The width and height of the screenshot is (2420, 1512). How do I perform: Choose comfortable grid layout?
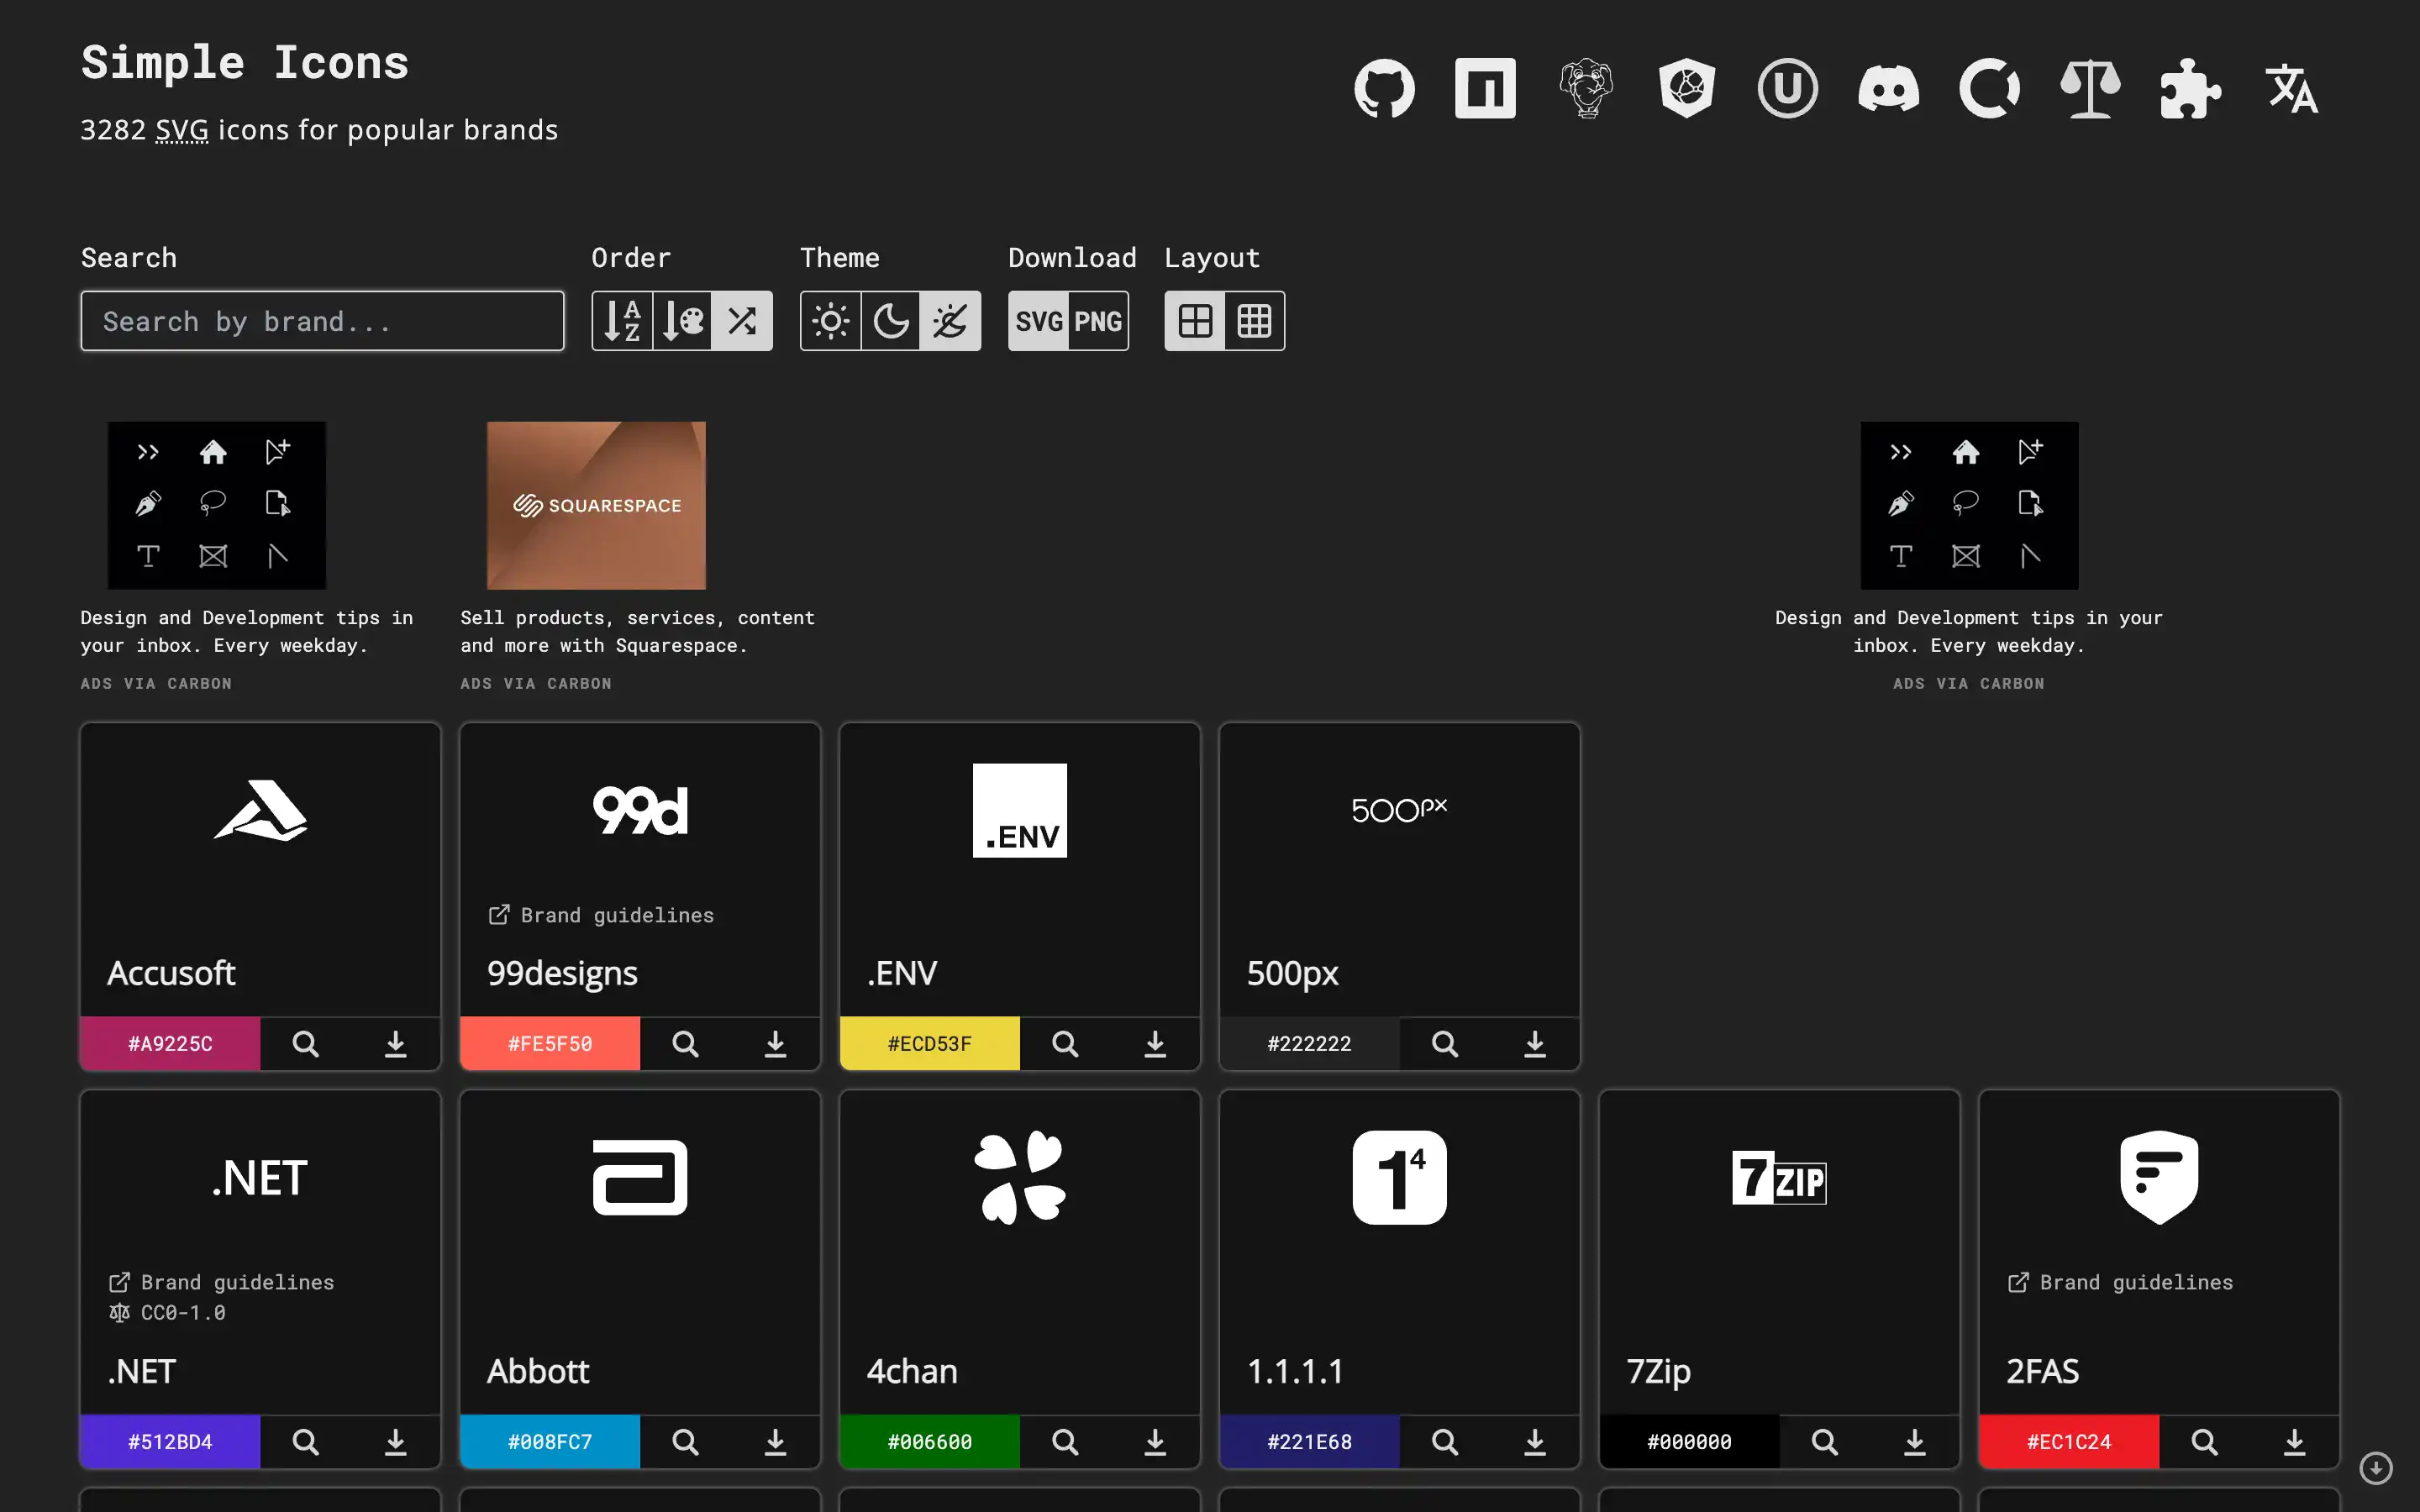point(1195,321)
